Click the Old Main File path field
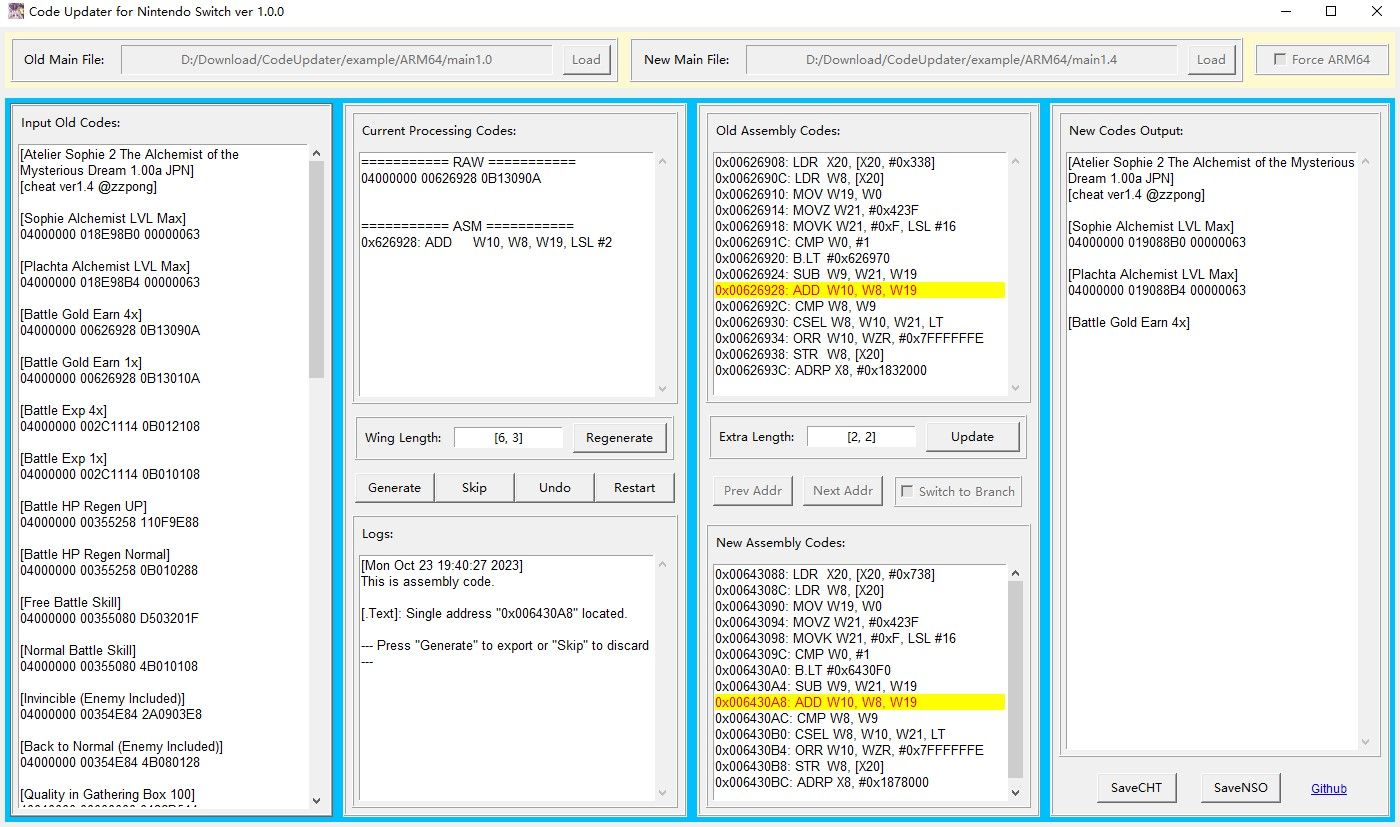This screenshot has width=1400, height=827. coord(337,59)
